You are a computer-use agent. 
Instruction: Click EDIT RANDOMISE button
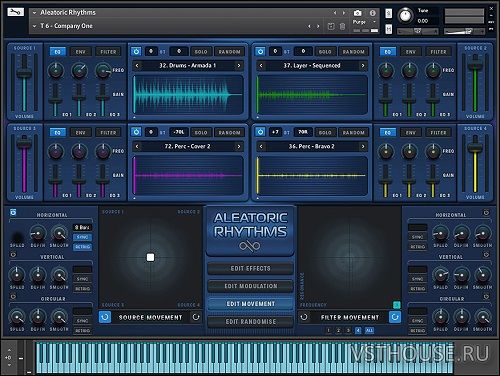250,321
